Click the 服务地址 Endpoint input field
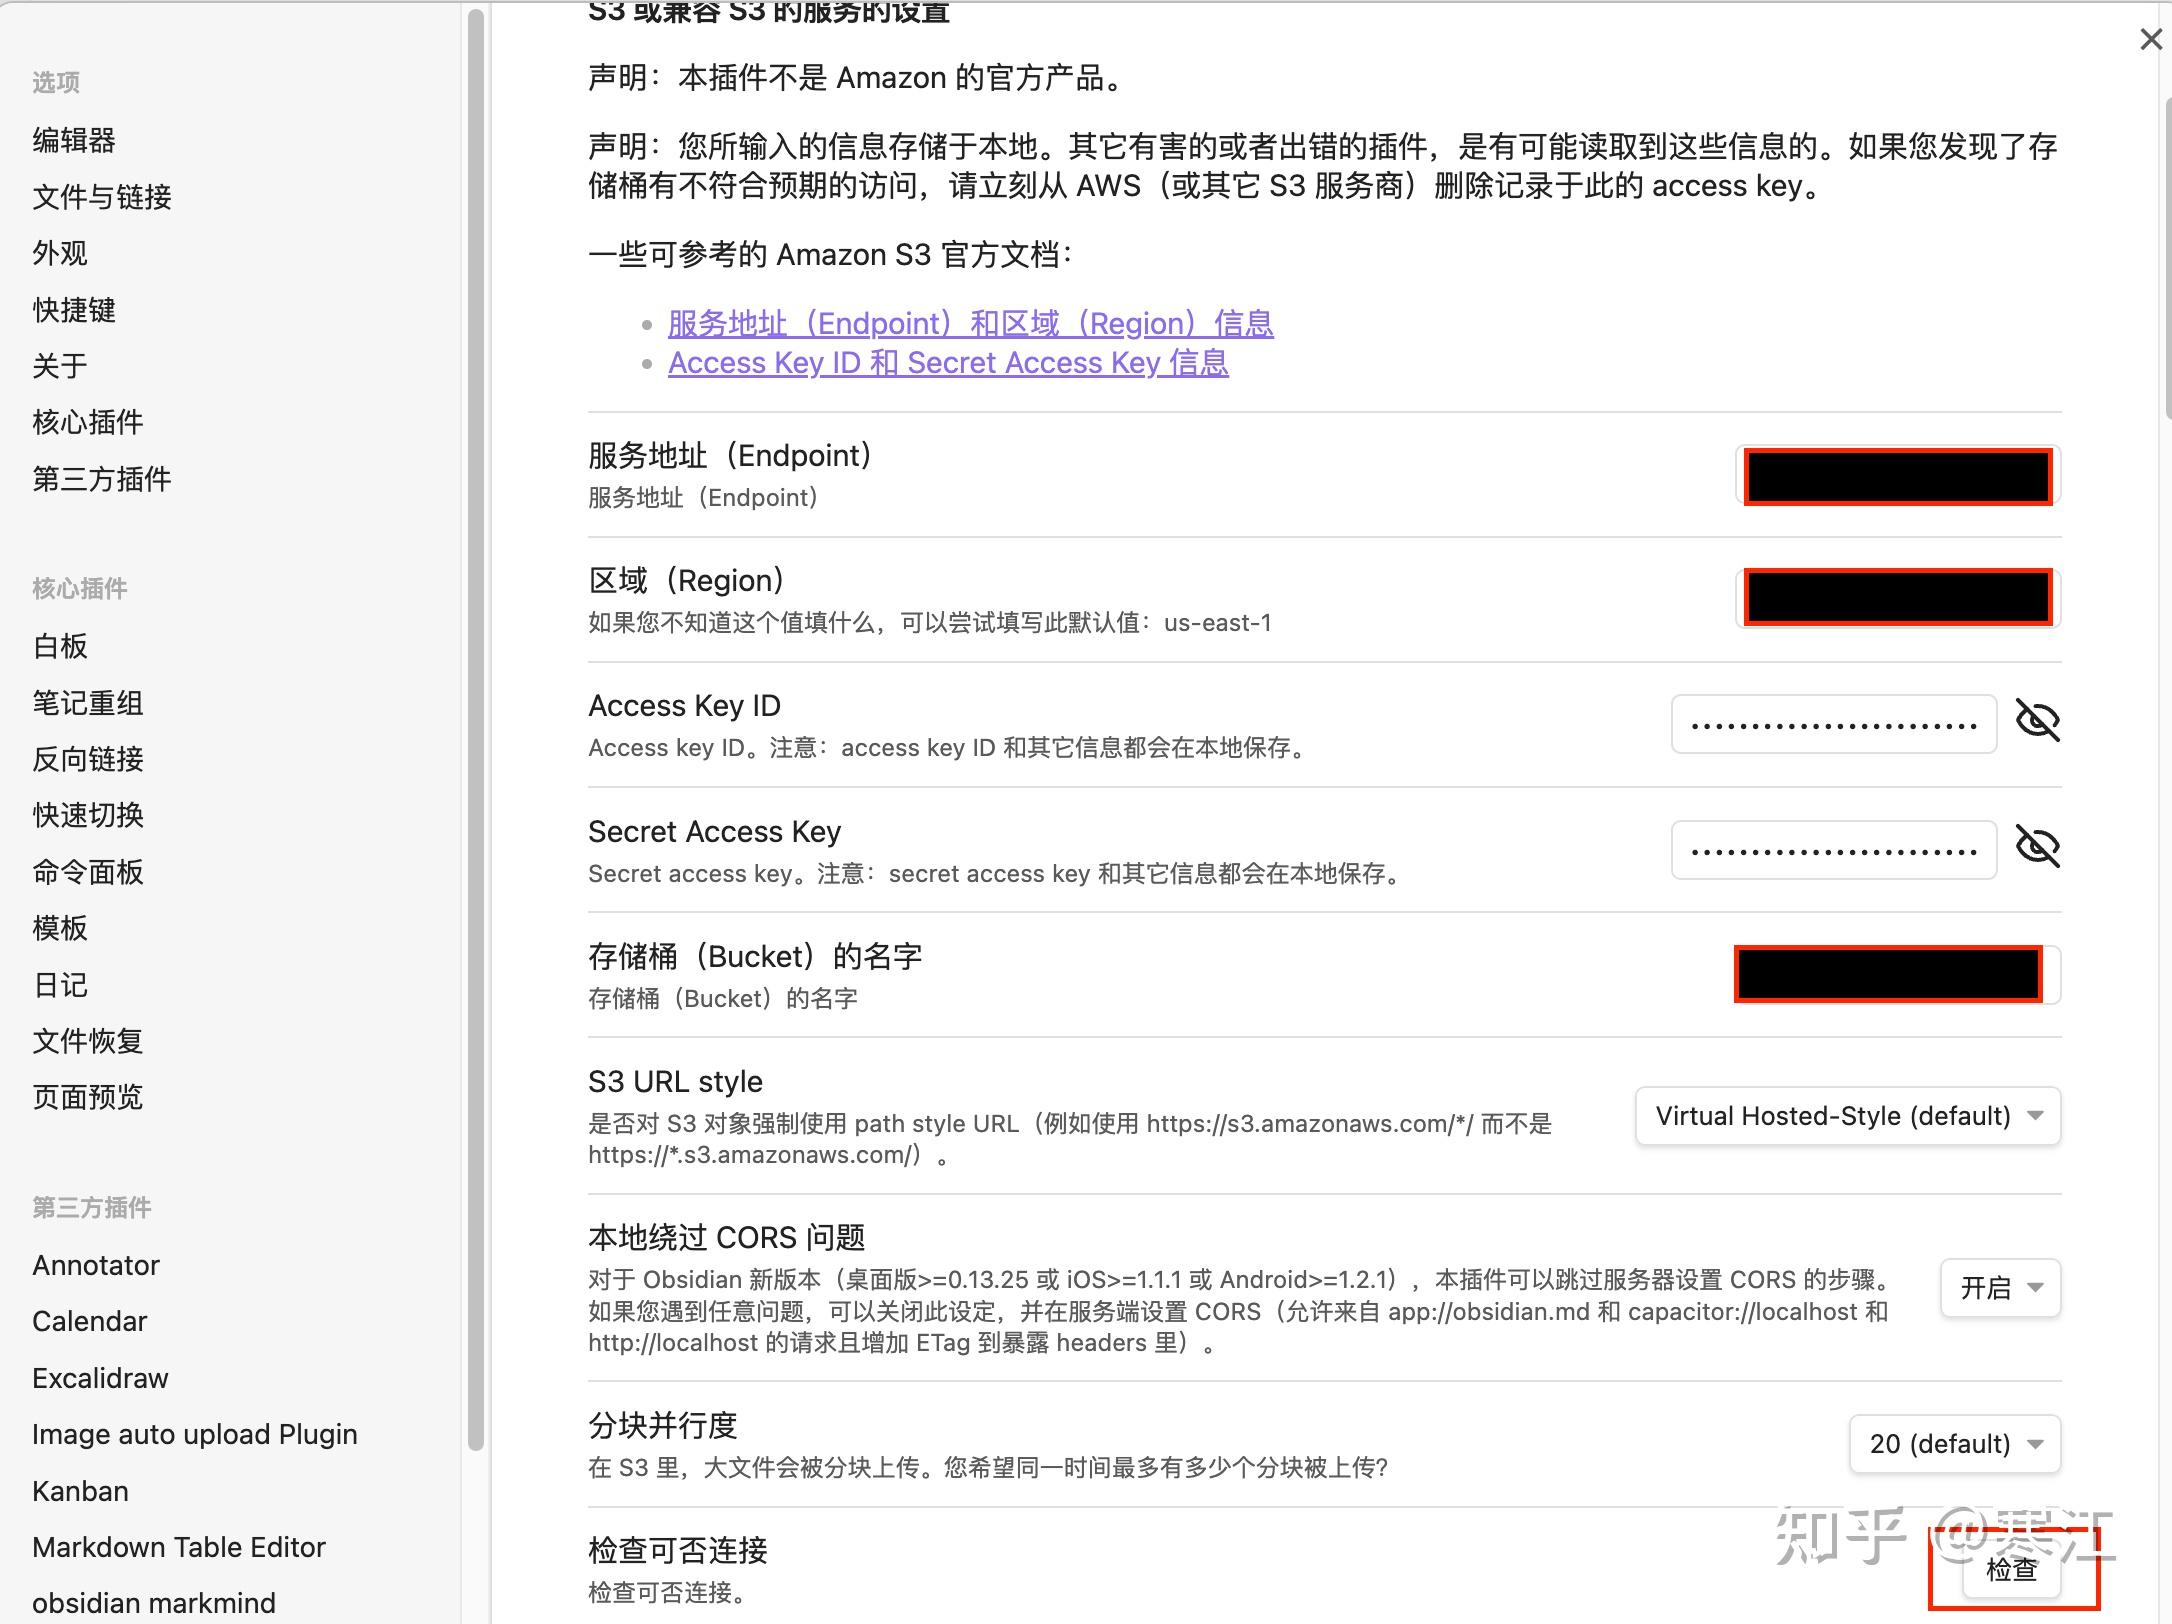 1897,476
